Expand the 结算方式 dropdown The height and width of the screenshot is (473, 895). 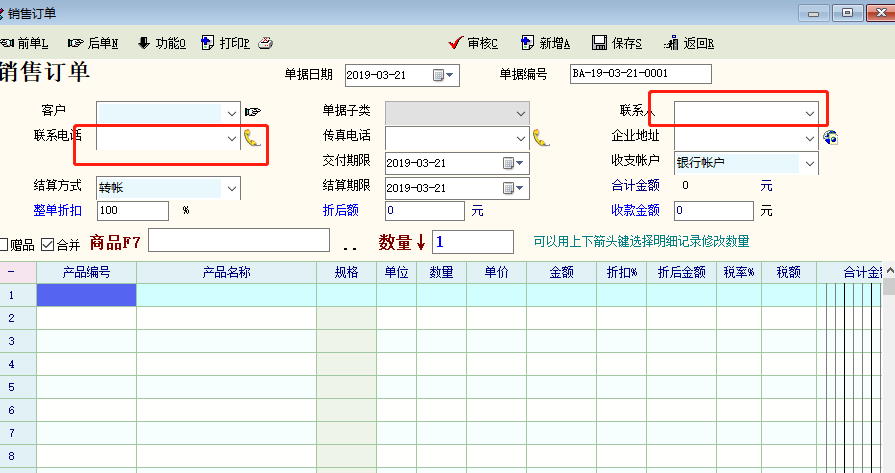coord(232,188)
